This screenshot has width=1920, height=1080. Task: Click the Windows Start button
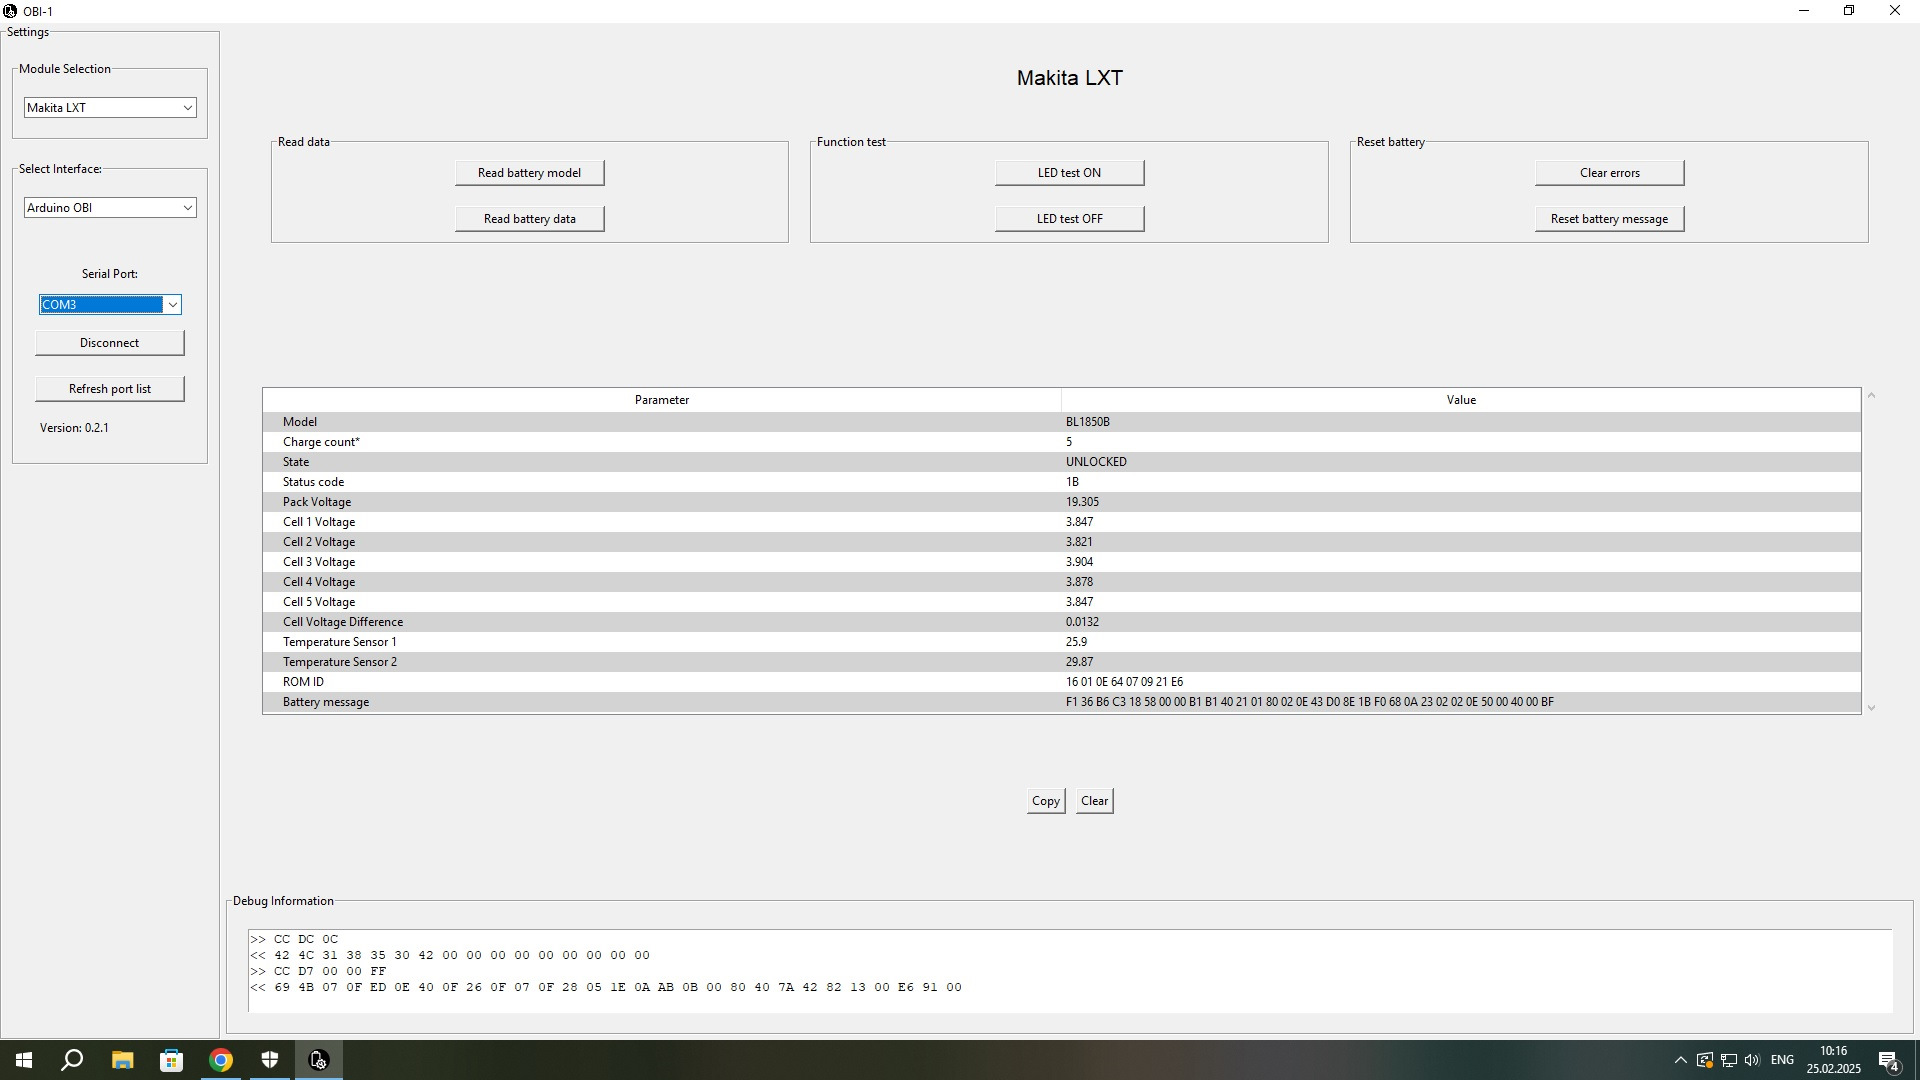point(24,1060)
